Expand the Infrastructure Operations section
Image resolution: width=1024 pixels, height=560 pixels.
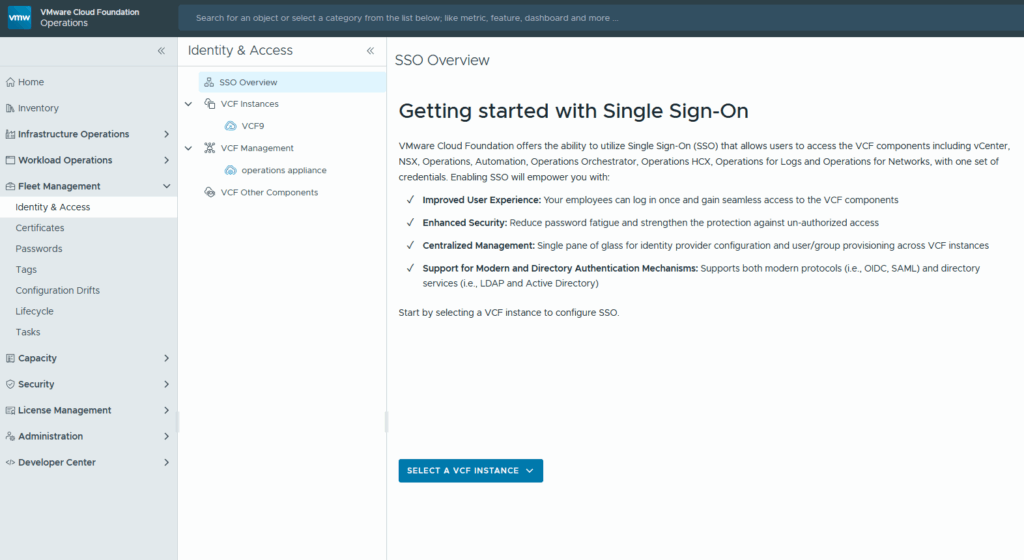pyautogui.click(x=166, y=134)
